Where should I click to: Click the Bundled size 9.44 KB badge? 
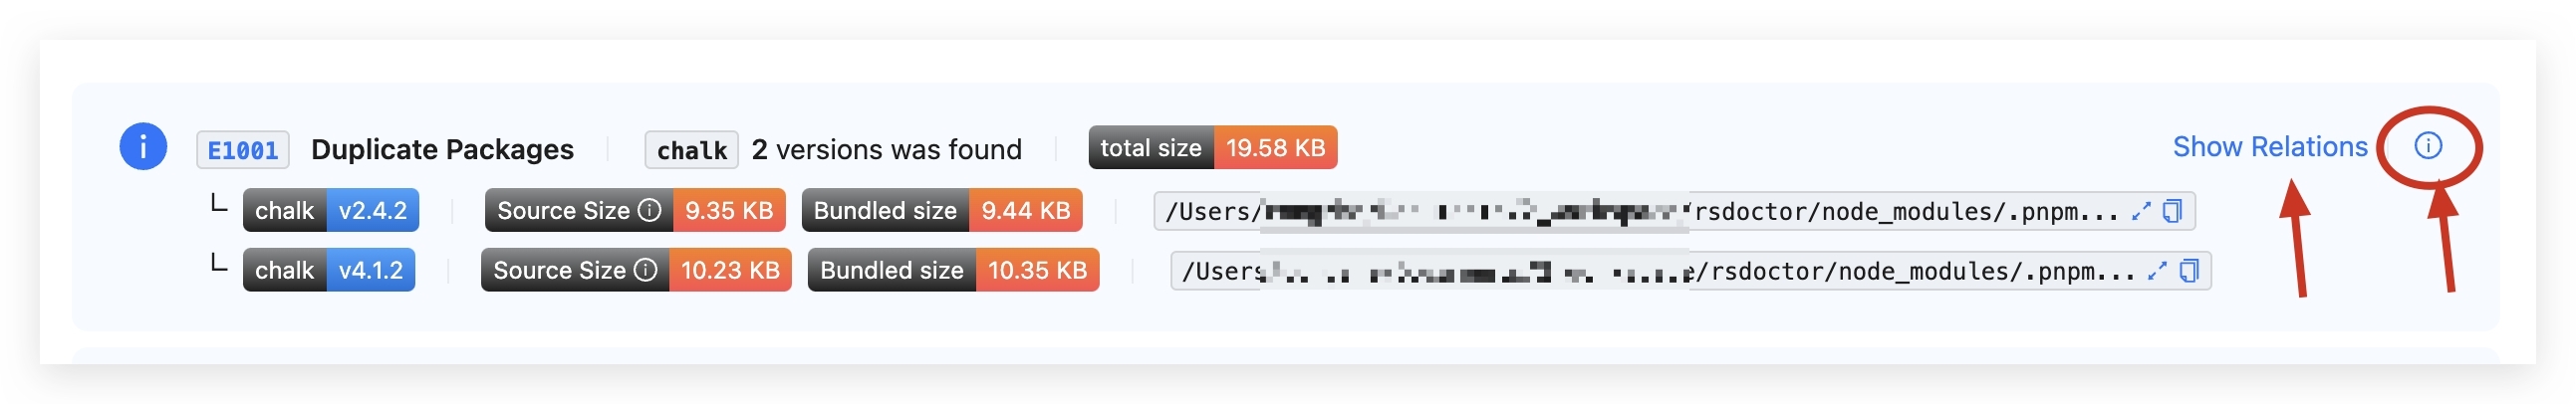click(941, 211)
